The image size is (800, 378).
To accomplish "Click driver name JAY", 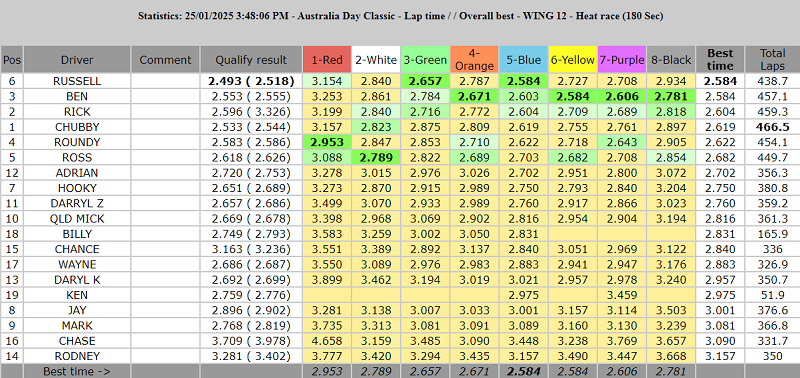I will click(x=77, y=310).
